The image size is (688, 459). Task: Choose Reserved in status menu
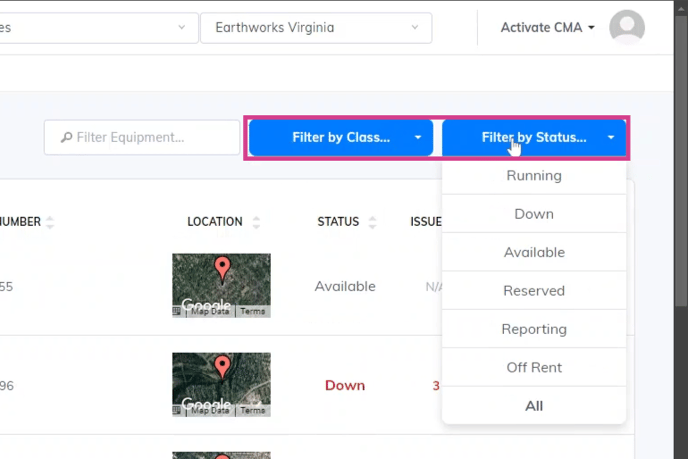coord(534,291)
